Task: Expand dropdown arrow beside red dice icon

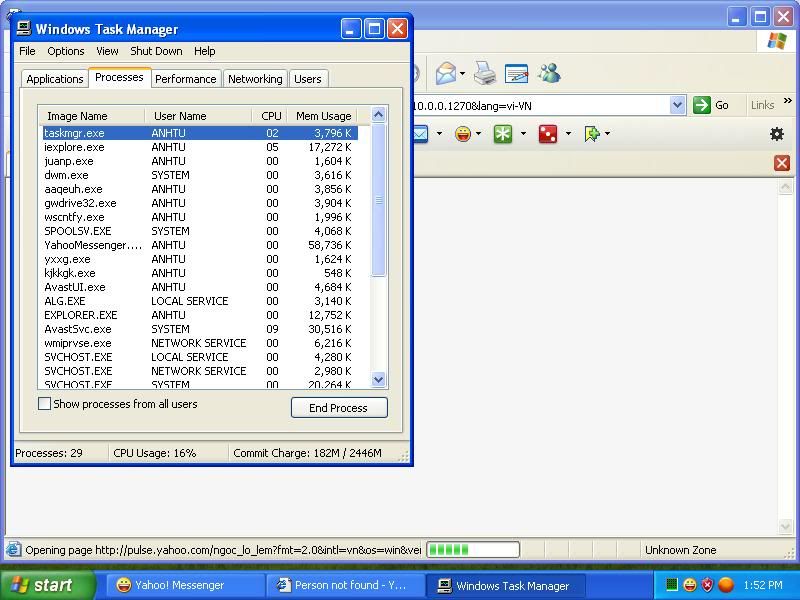Action: (568, 134)
